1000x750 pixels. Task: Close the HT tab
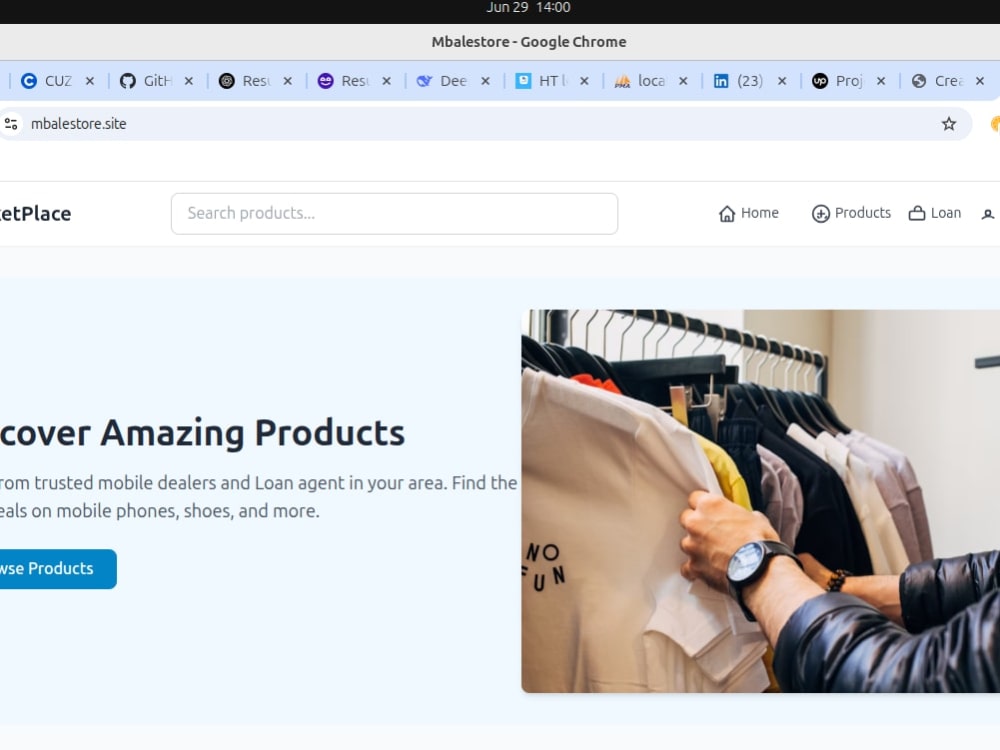[584, 81]
